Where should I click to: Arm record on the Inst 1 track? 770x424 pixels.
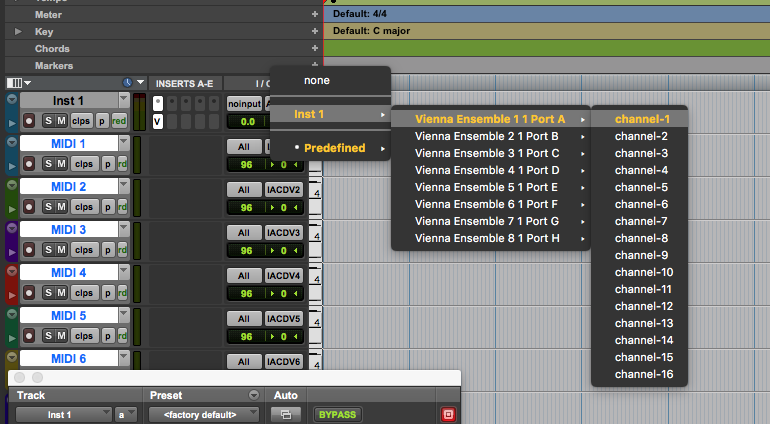point(29,121)
